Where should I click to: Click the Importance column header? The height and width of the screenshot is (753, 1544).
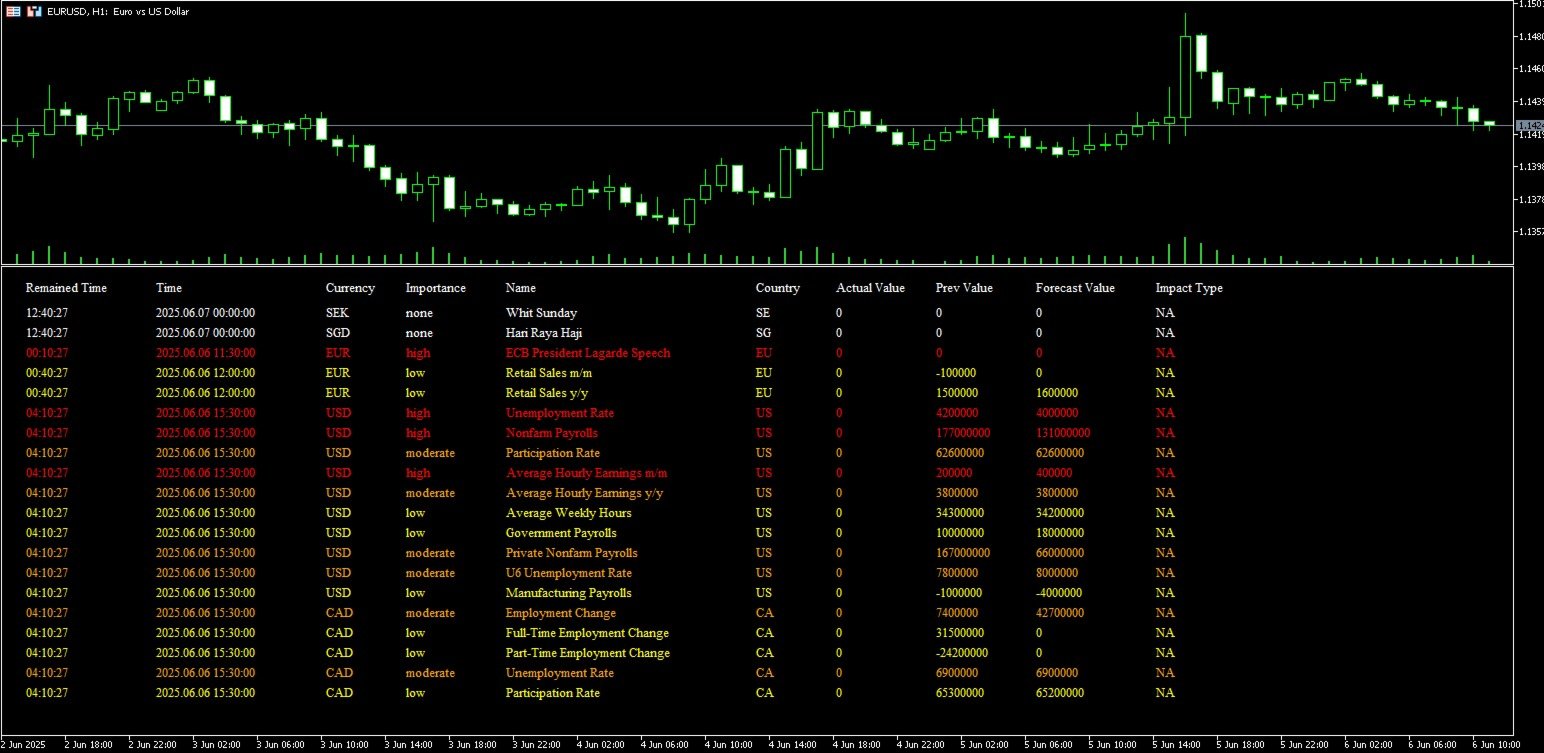point(435,288)
